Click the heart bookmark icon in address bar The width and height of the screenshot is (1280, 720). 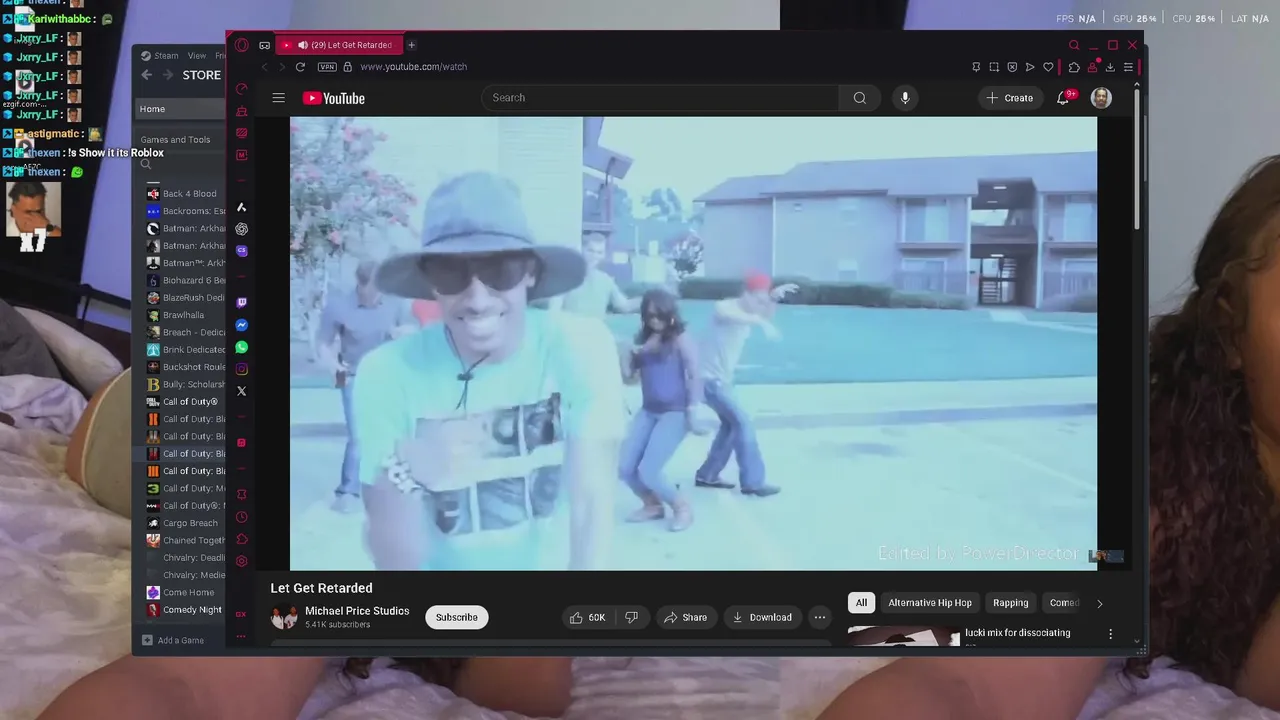(x=1048, y=67)
